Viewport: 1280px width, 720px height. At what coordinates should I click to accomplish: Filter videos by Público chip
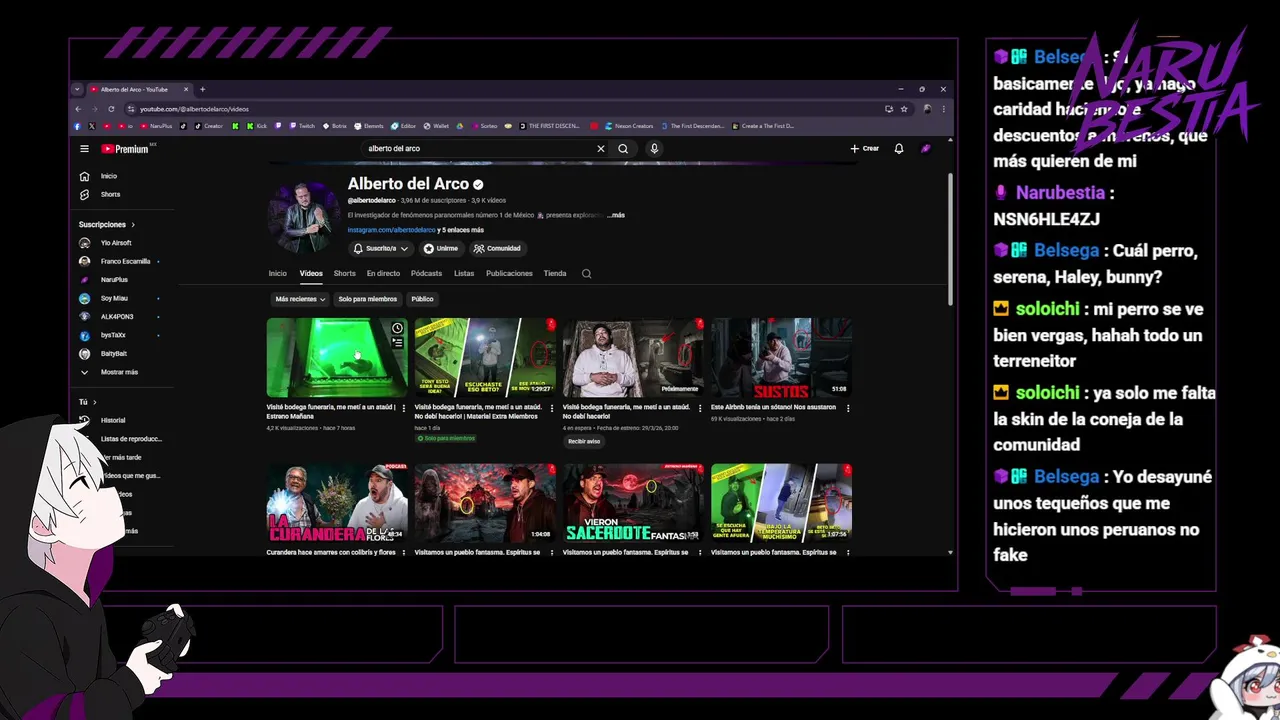(422, 299)
